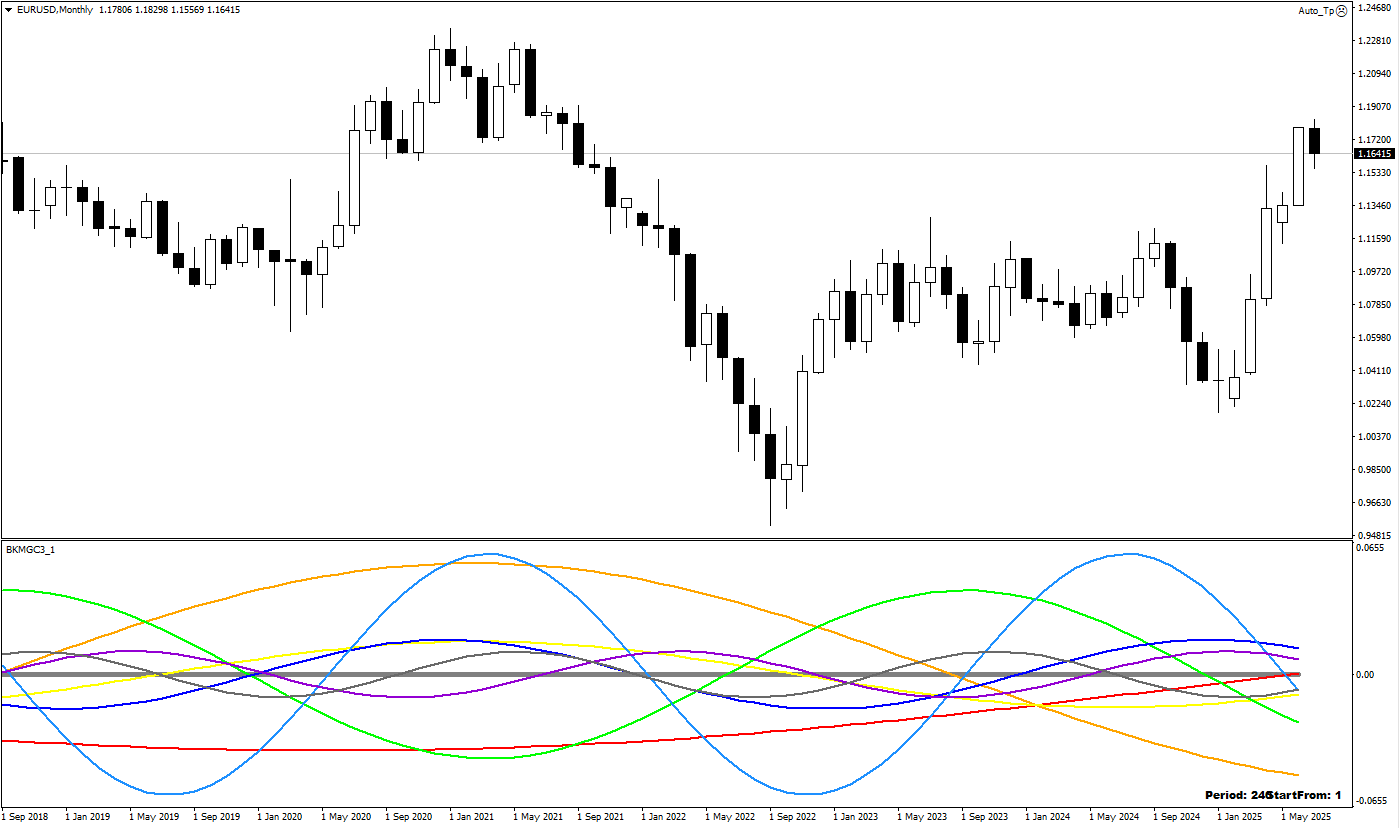The height and width of the screenshot is (828, 1400).
Task: Select the EURUSD,Monthly chart title text
Action: click(50, 9)
